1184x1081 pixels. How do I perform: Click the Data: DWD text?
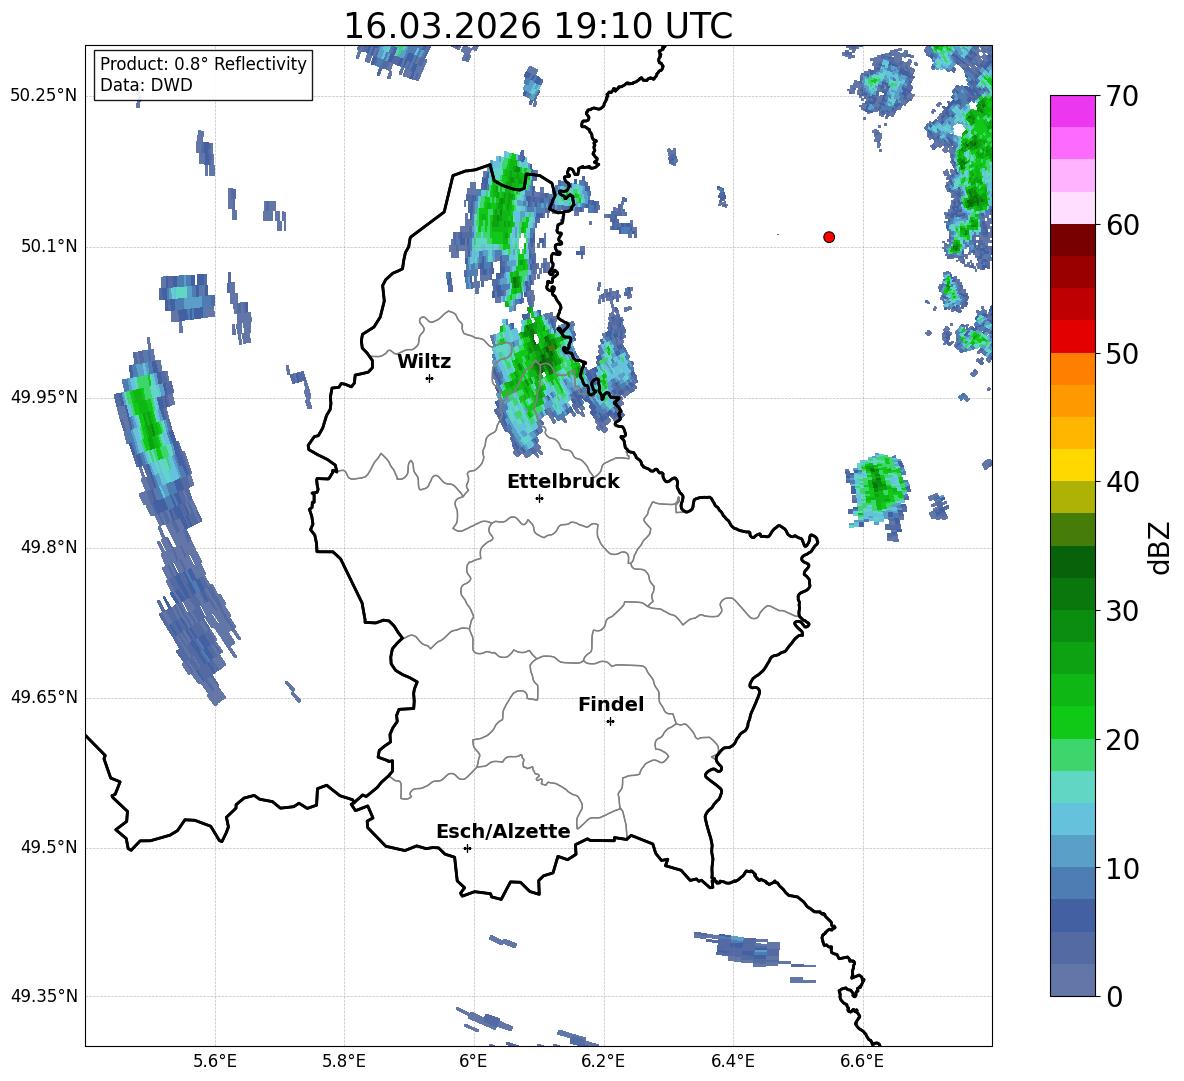pyautogui.click(x=146, y=85)
